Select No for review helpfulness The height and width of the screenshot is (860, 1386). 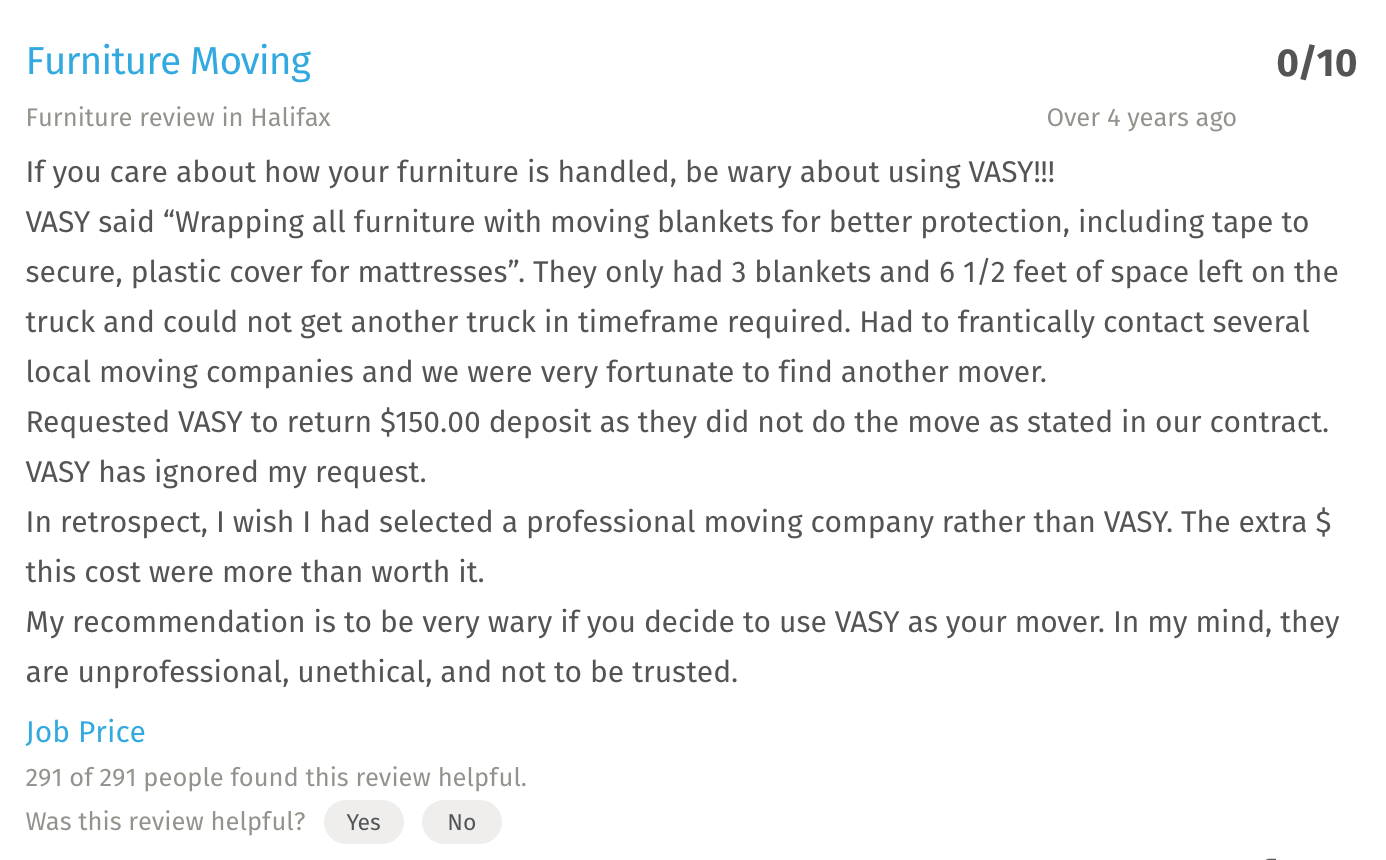[462, 822]
